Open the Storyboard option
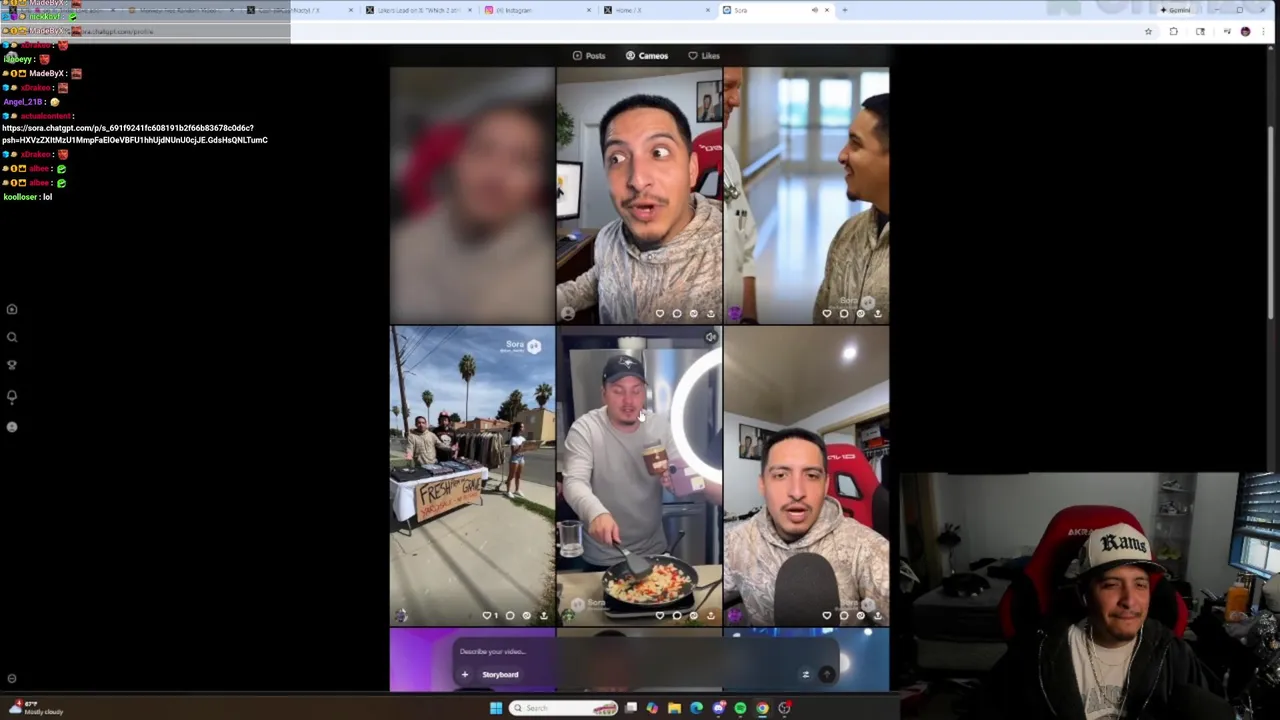Screen dimensions: 1280x720 point(500,675)
